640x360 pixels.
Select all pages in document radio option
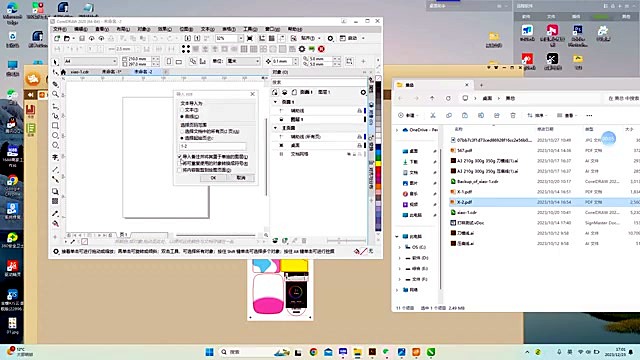click(210, 131)
